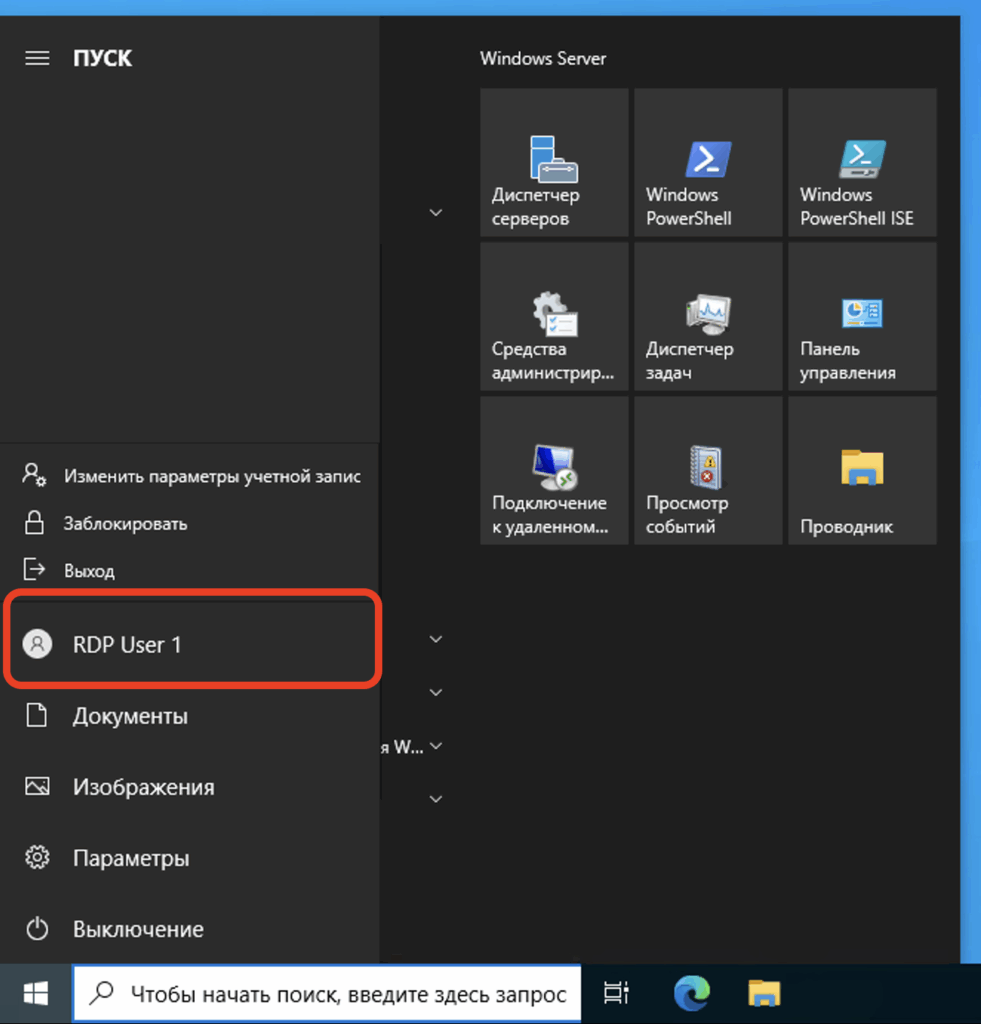Click the RDP User 1 account button
Image resolution: width=981 pixels, height=1024 pixels.
(x=189, y=645)
